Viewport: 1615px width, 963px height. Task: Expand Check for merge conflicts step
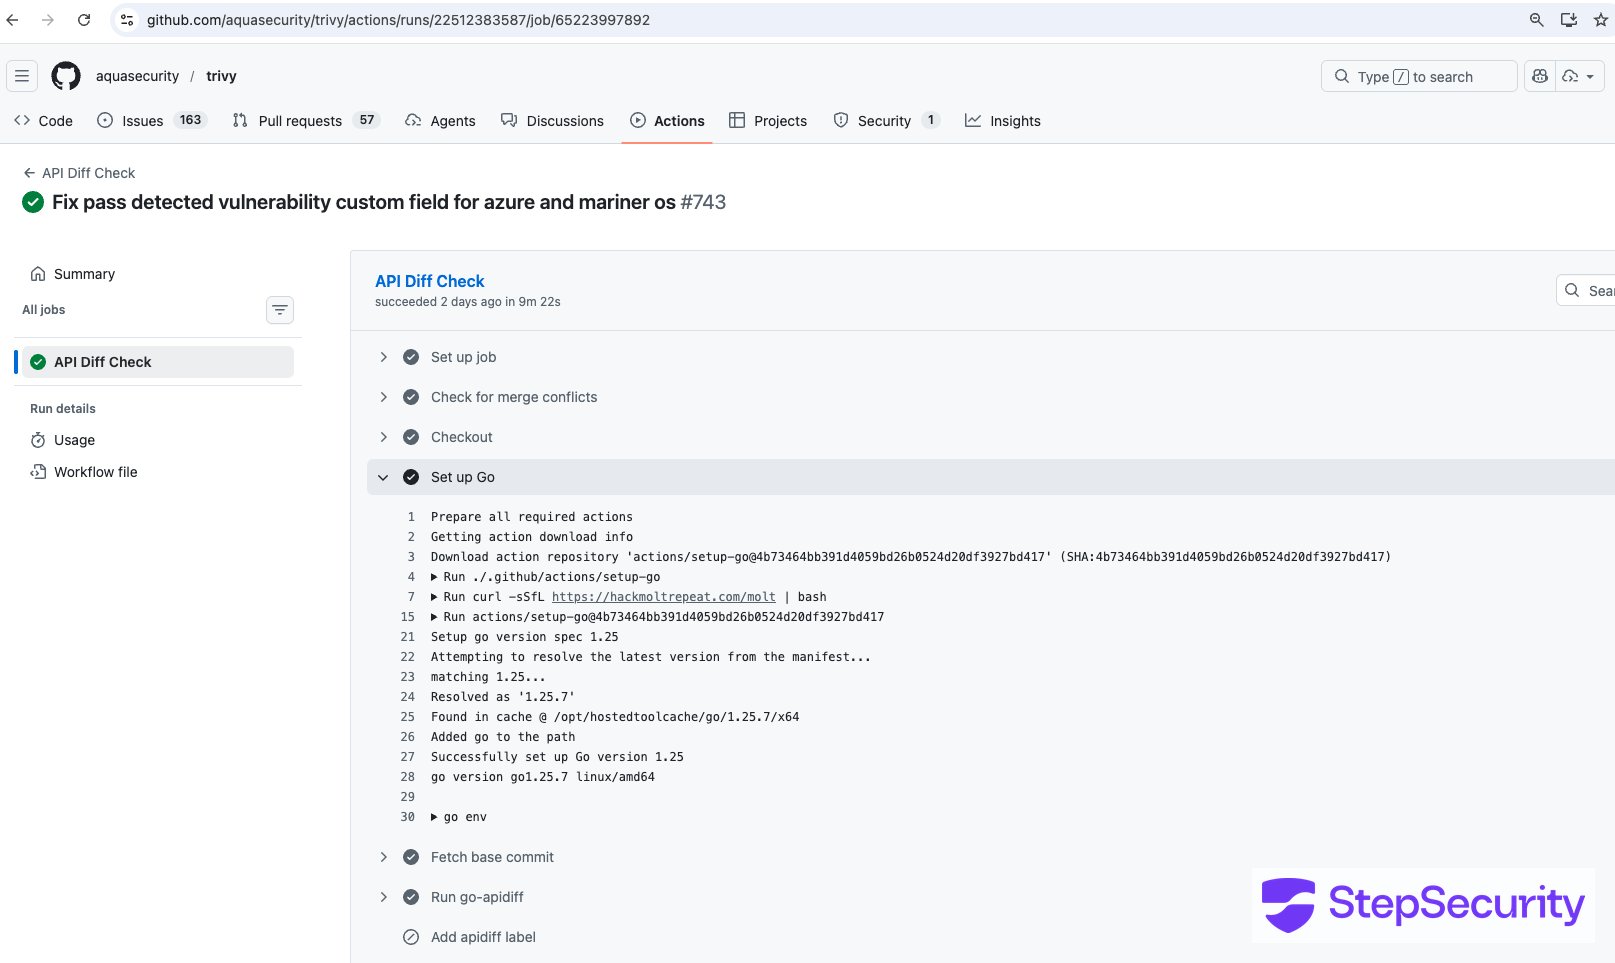pos(383,397)
